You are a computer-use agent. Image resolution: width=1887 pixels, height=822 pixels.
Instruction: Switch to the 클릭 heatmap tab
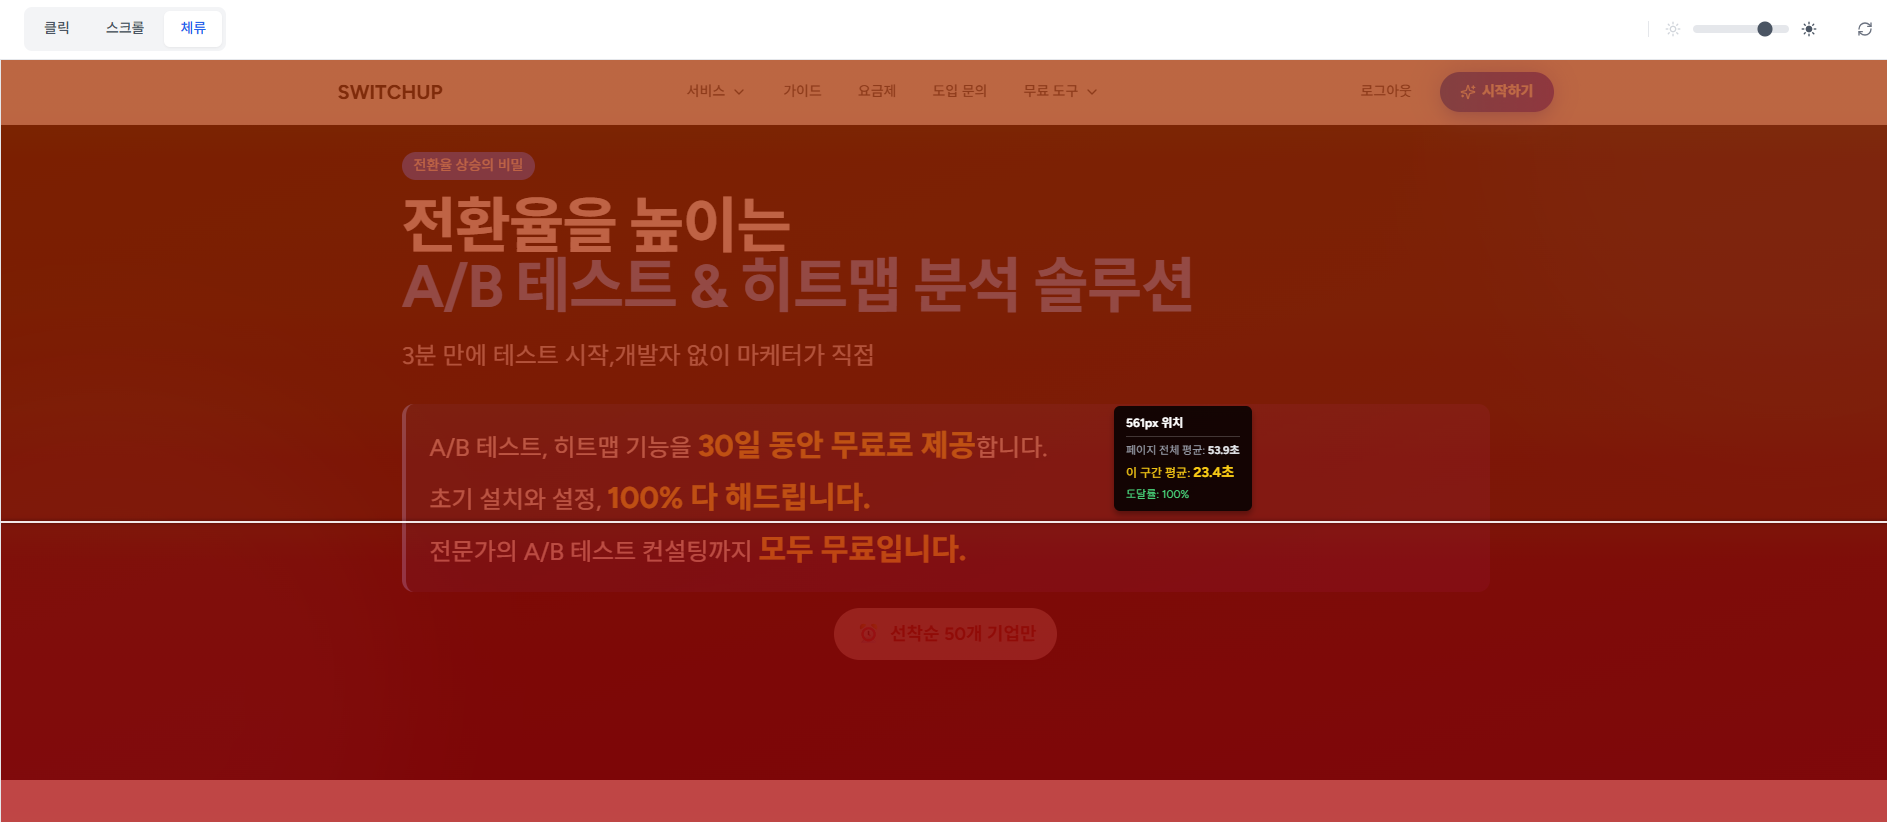pyautogui.click(x=57, y=28)
